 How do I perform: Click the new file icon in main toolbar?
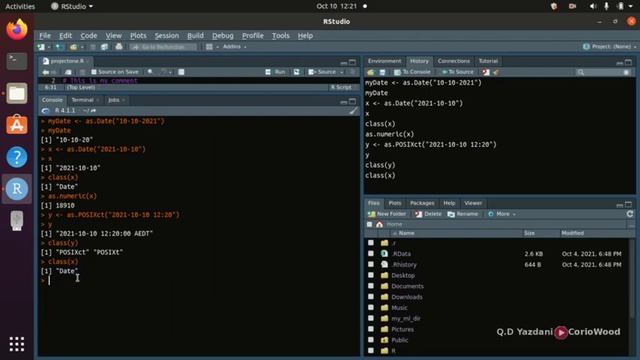pyautogui.click(x=41, y=47)
